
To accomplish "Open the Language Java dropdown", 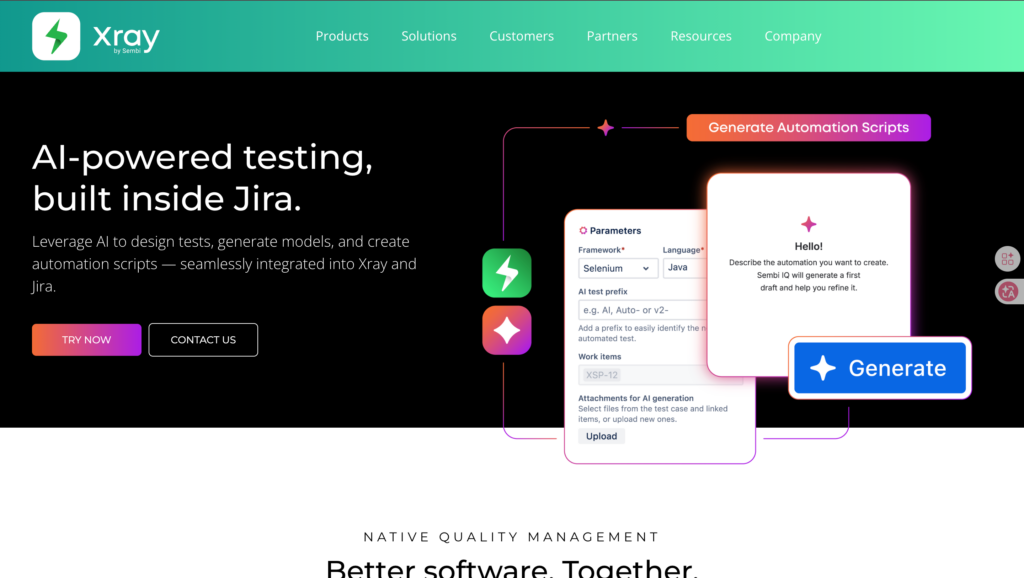I will click(684, 268).
